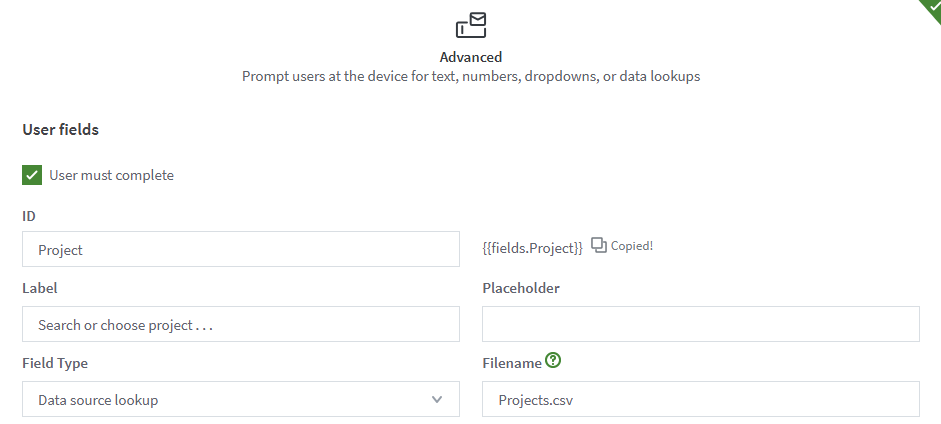This screenshot has width=941, height=424.
Task: Select the {{fields.Project}} variable text
Action: [x=532, y=247]
